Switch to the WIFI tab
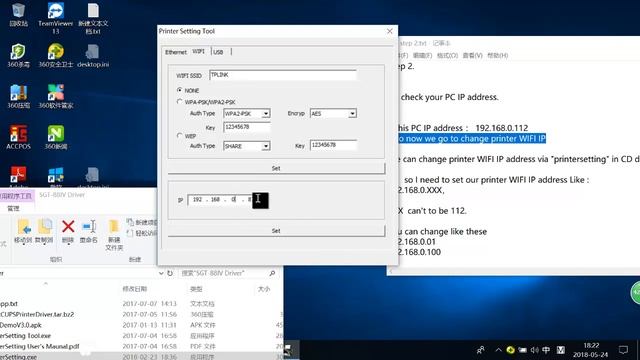The height and width of the screenshot is (360, 640). click(x=199, y=51)
